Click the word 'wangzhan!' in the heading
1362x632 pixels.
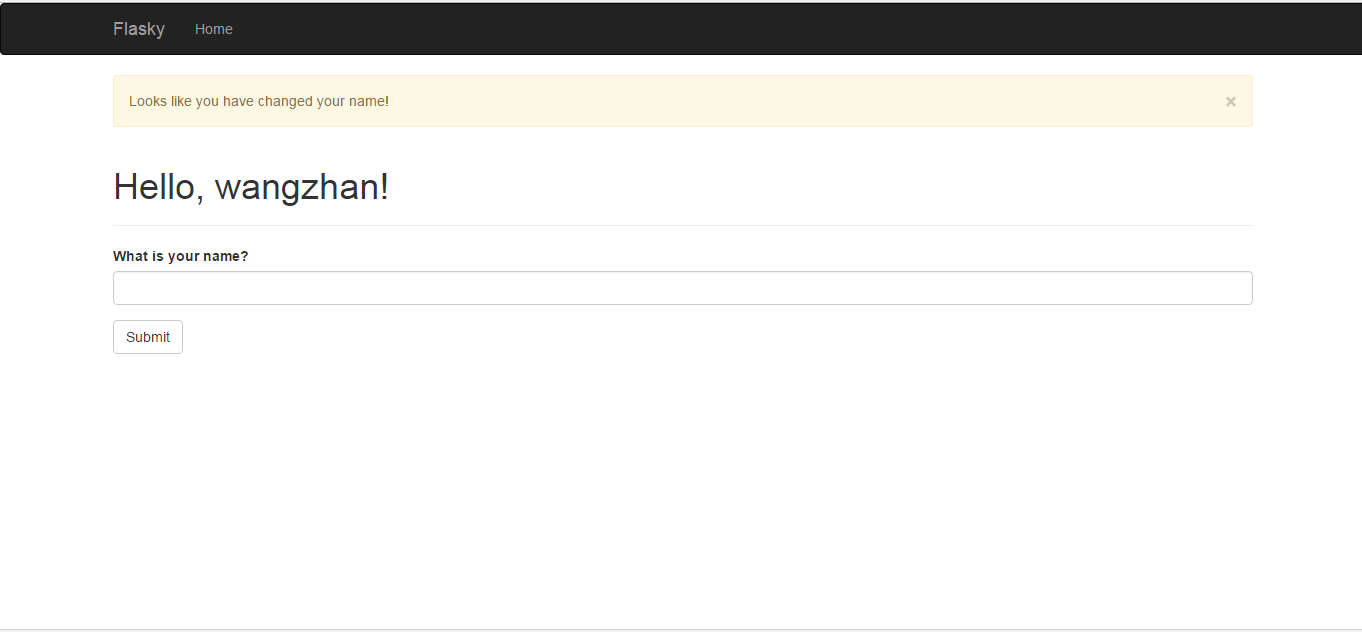tap(302, 187)
